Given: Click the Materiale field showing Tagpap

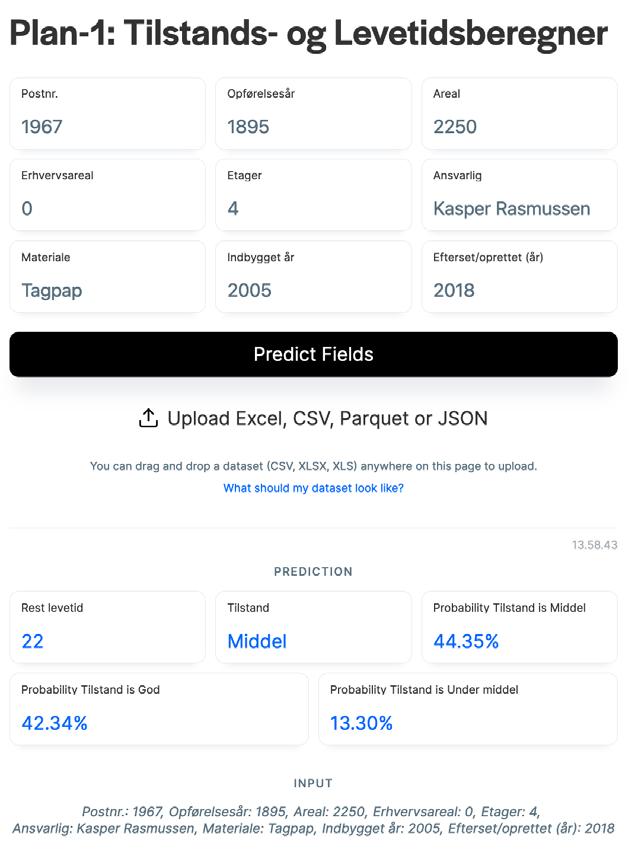Looking at the screenshot, I should pos(108,277).
